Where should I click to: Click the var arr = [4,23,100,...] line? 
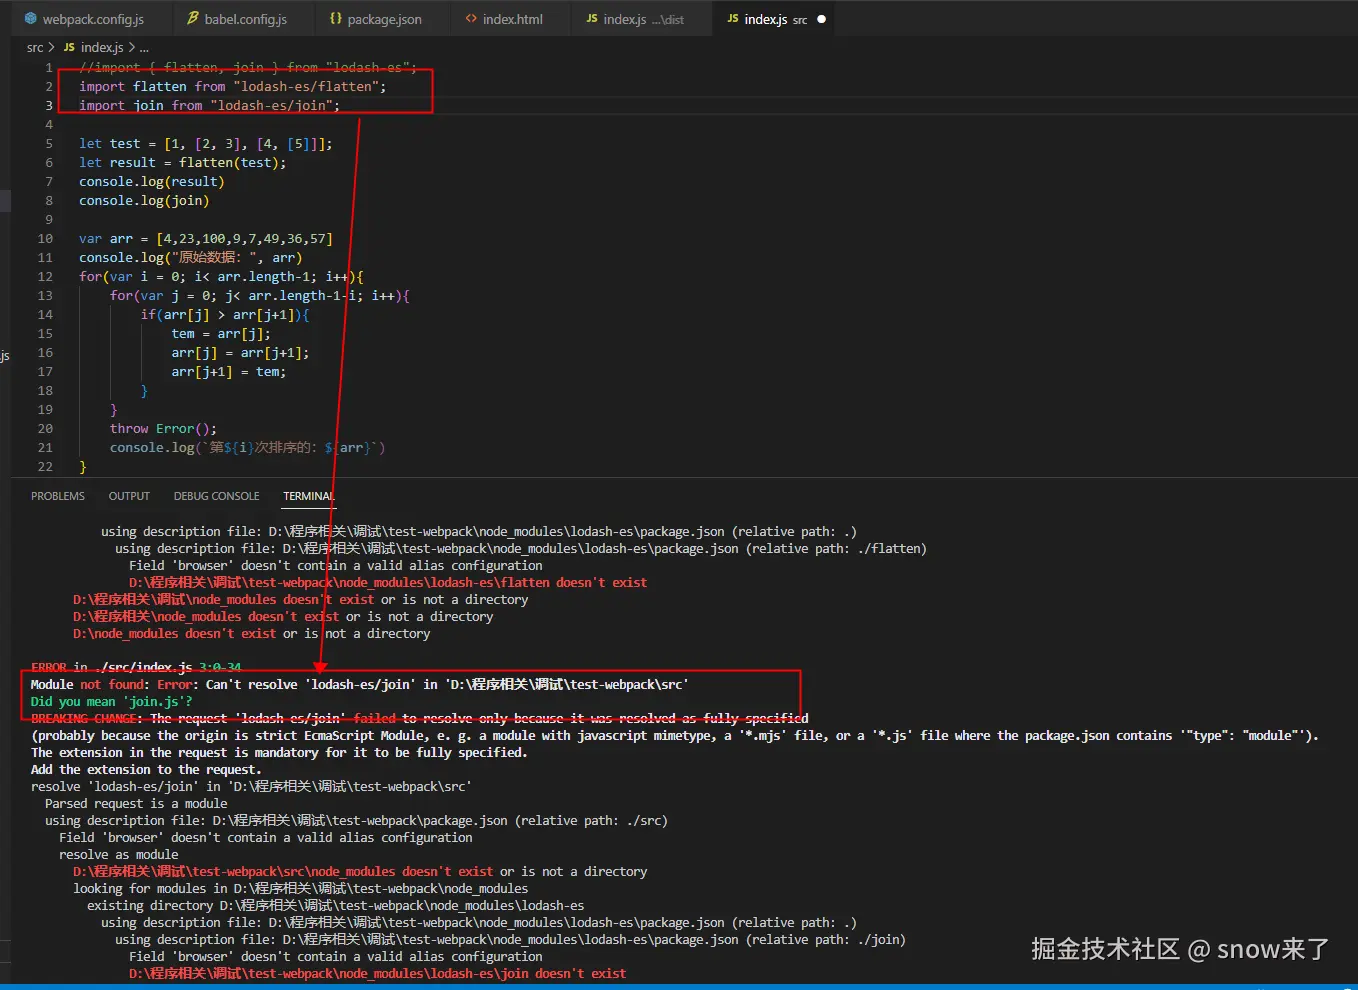[x=206, y=239]
